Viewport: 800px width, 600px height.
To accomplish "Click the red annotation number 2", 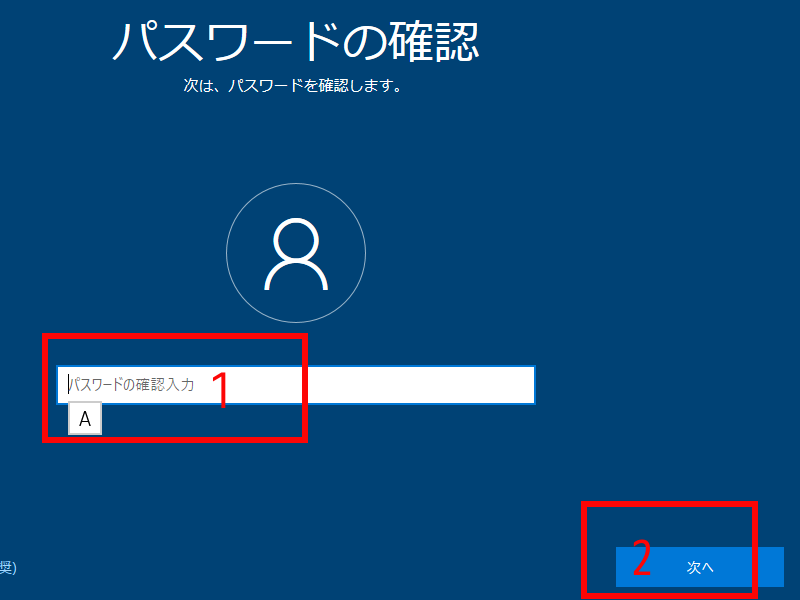I will pos(641,561).
